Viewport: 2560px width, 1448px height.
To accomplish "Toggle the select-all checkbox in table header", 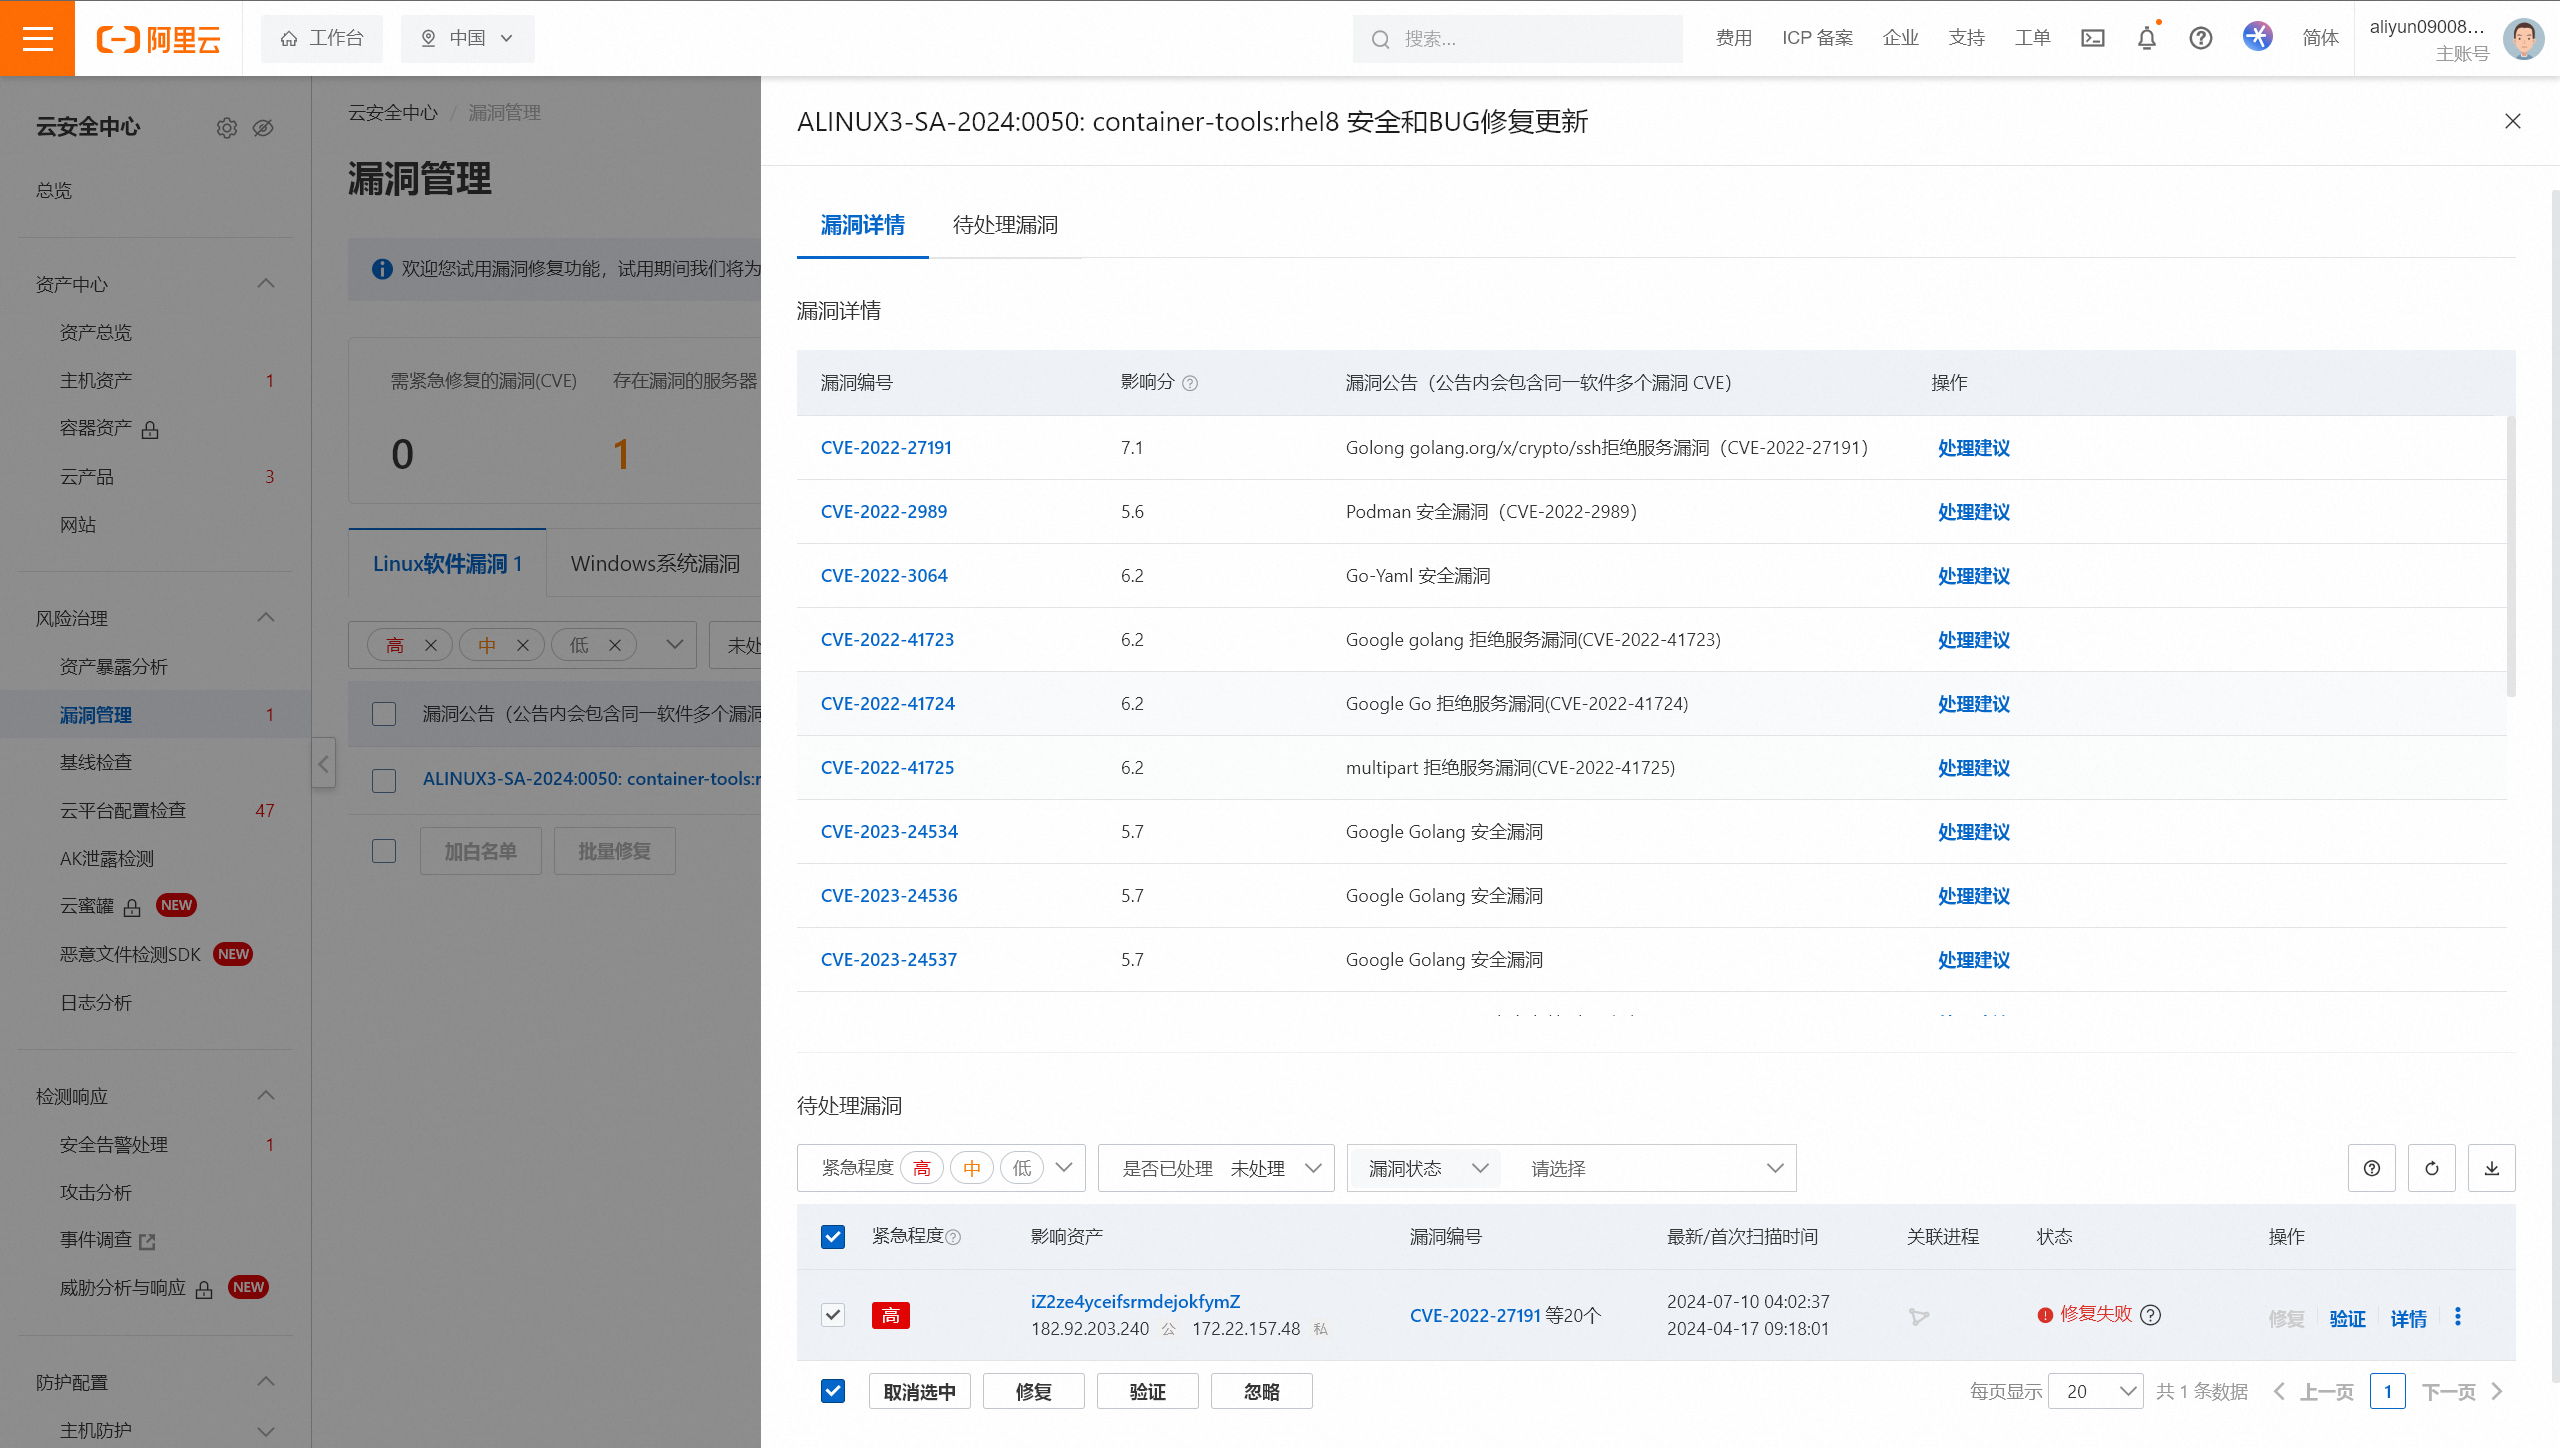I will pyautogui.click(x=833, y=1237).
